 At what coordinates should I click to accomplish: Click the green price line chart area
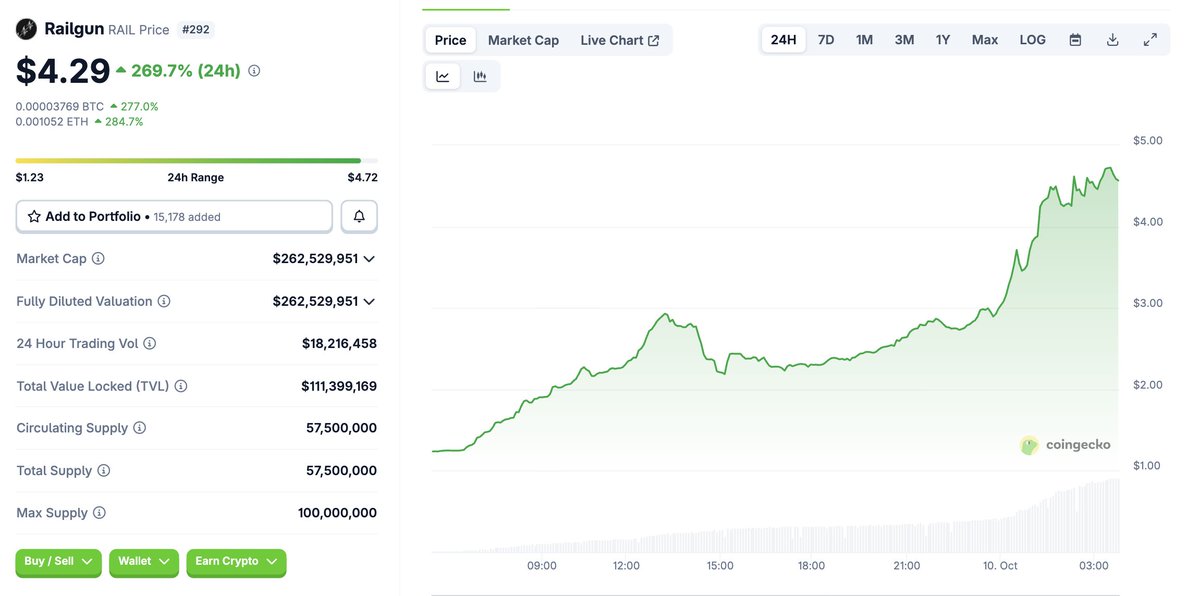775,320
